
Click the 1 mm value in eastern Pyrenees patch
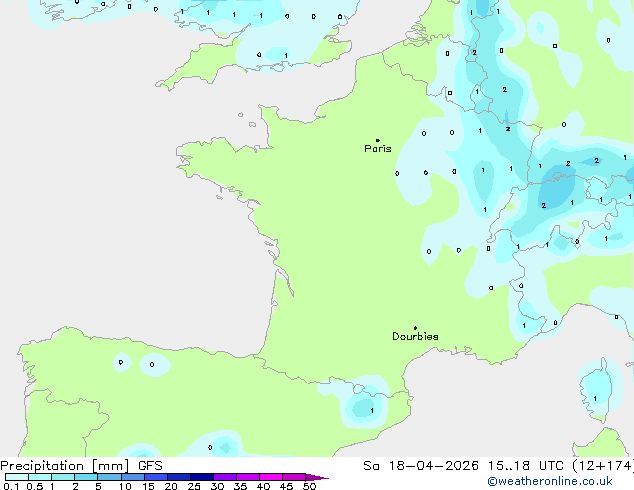pos(372,411)
